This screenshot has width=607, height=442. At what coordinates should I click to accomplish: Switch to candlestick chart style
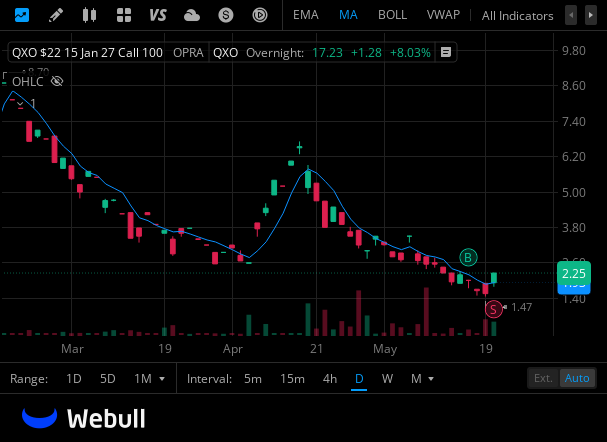[89, 15]
